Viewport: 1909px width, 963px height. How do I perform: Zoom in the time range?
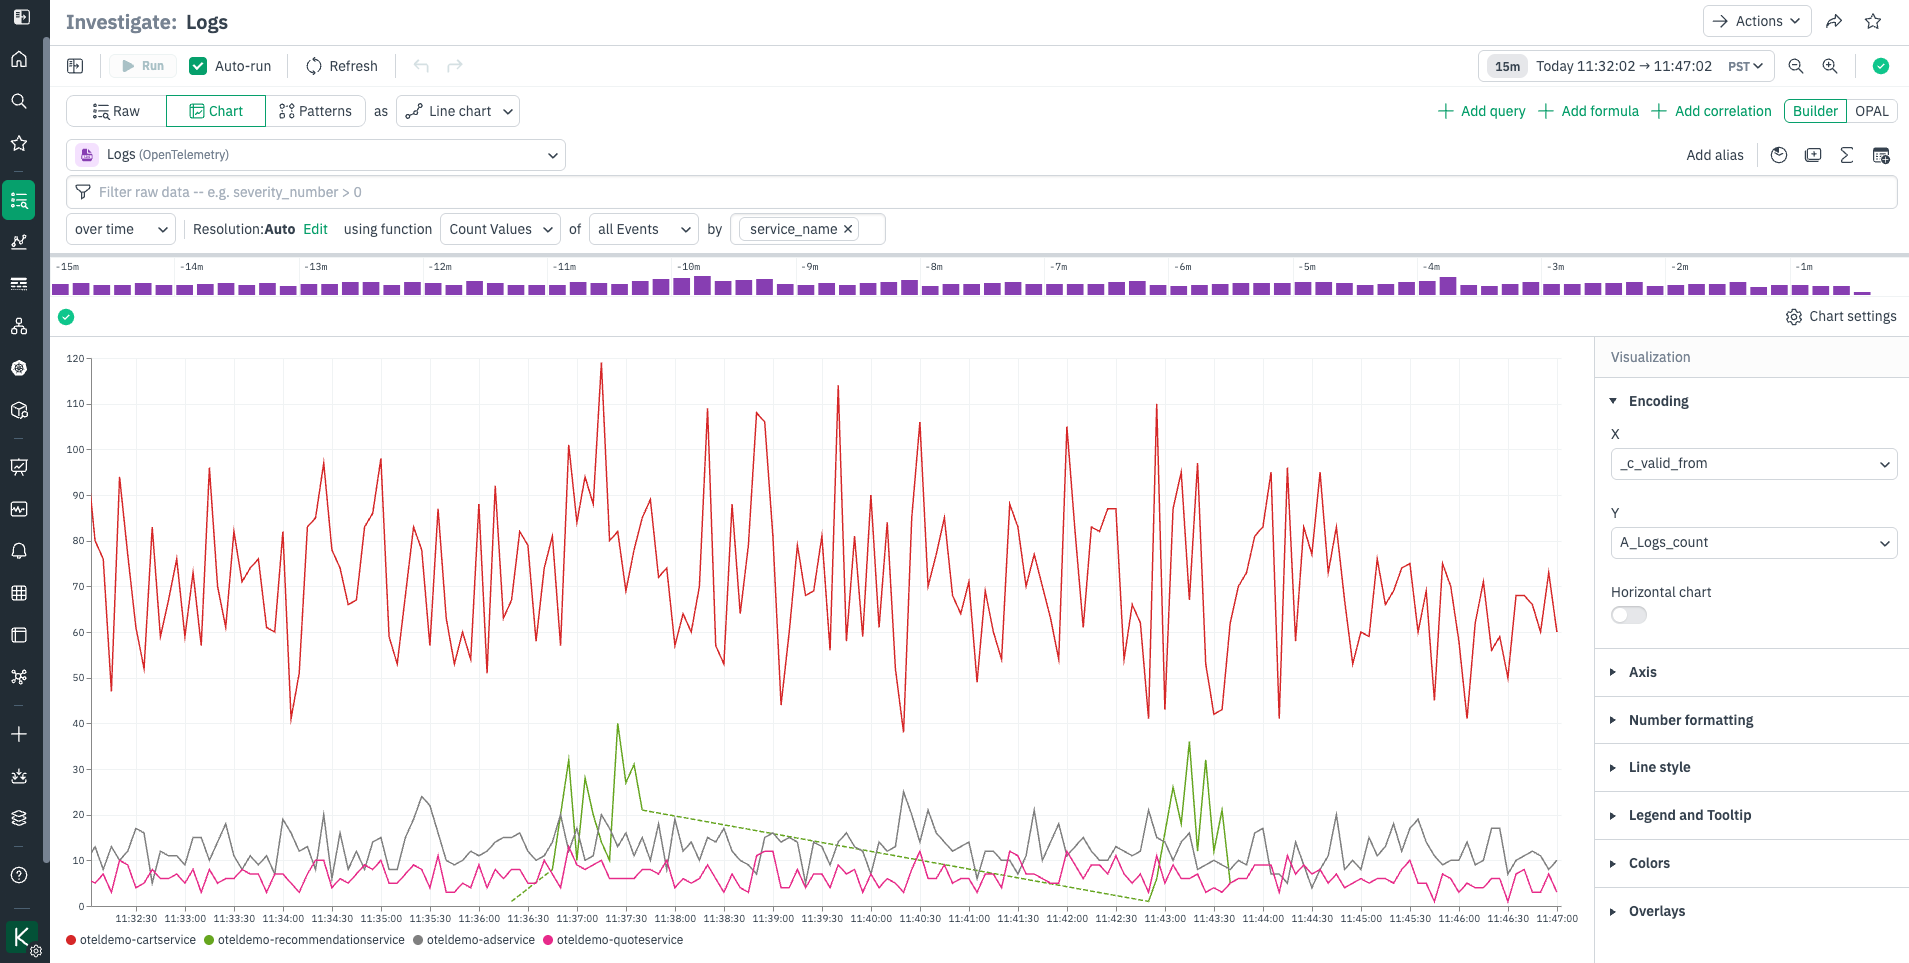1830,66
